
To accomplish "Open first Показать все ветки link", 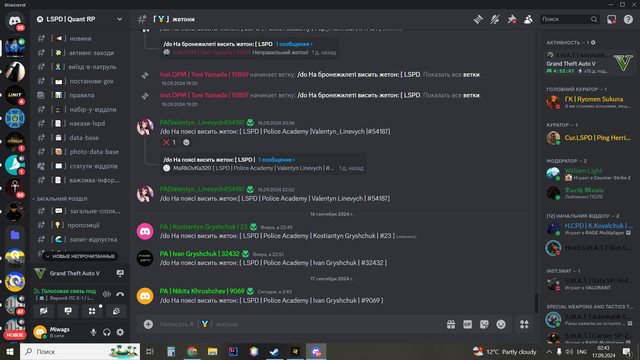I will pos(451,75).
